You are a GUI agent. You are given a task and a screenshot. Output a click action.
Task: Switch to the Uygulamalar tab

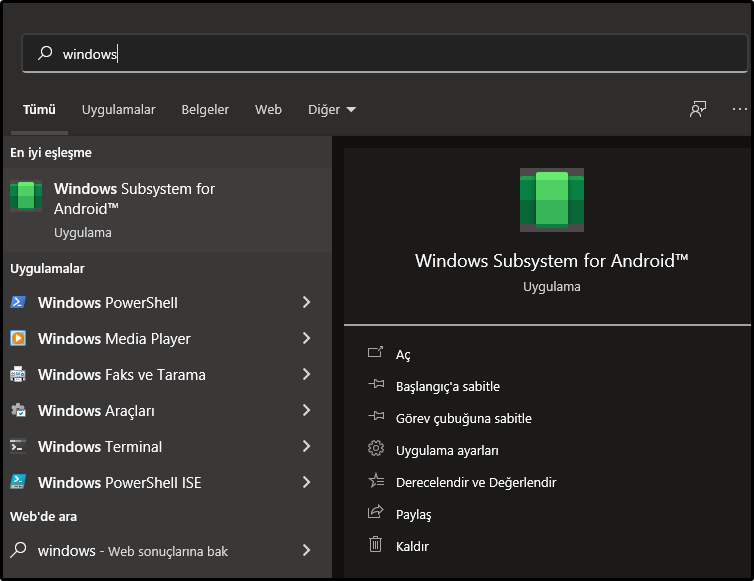point(118,110)
